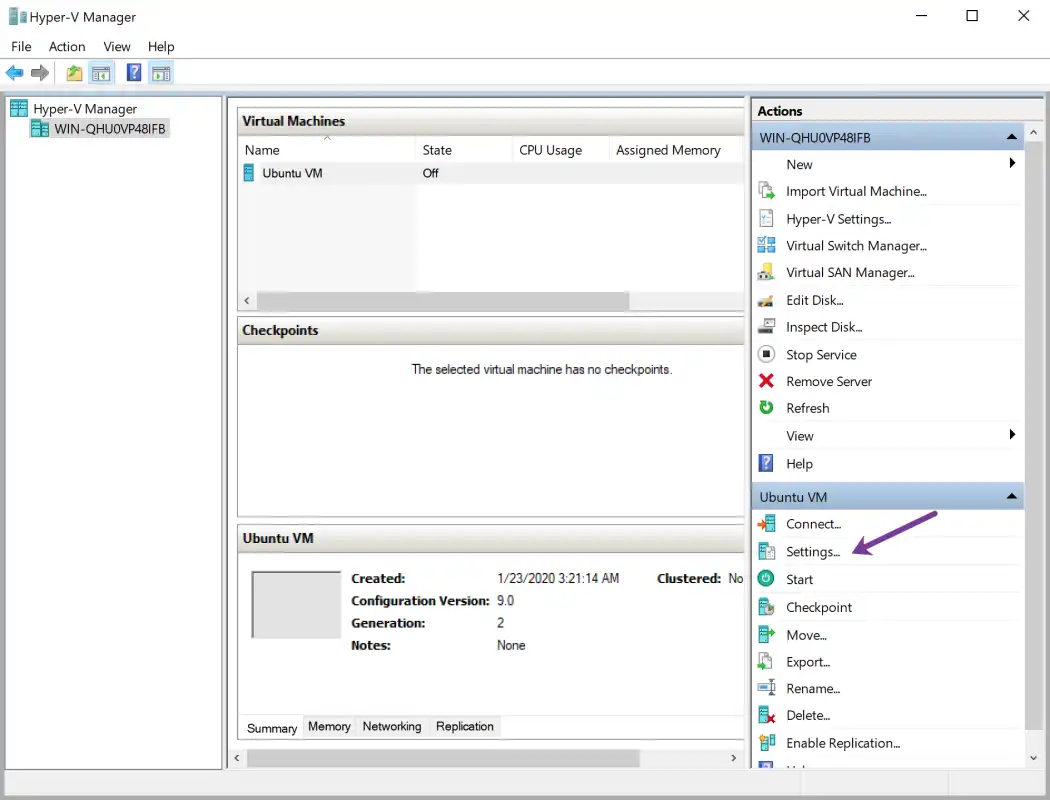The image size is (1050, 800).
Task: Collapse the WIN-QHU0VP48IFB actions section
Action: click(1011, 137)
